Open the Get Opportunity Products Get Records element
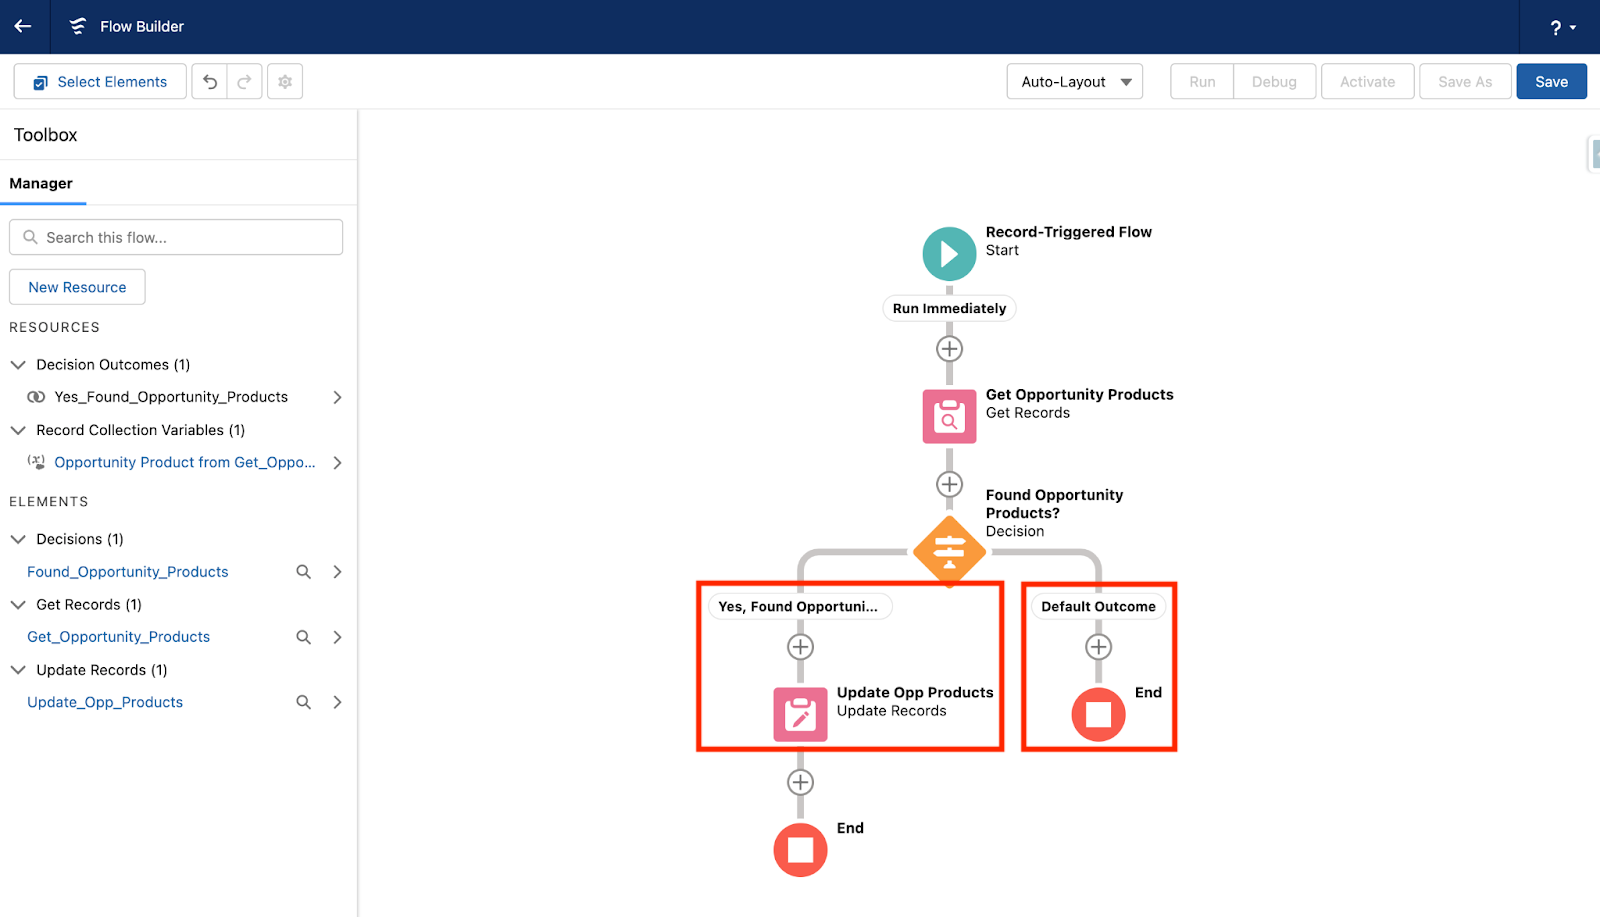 pos(948,415)
